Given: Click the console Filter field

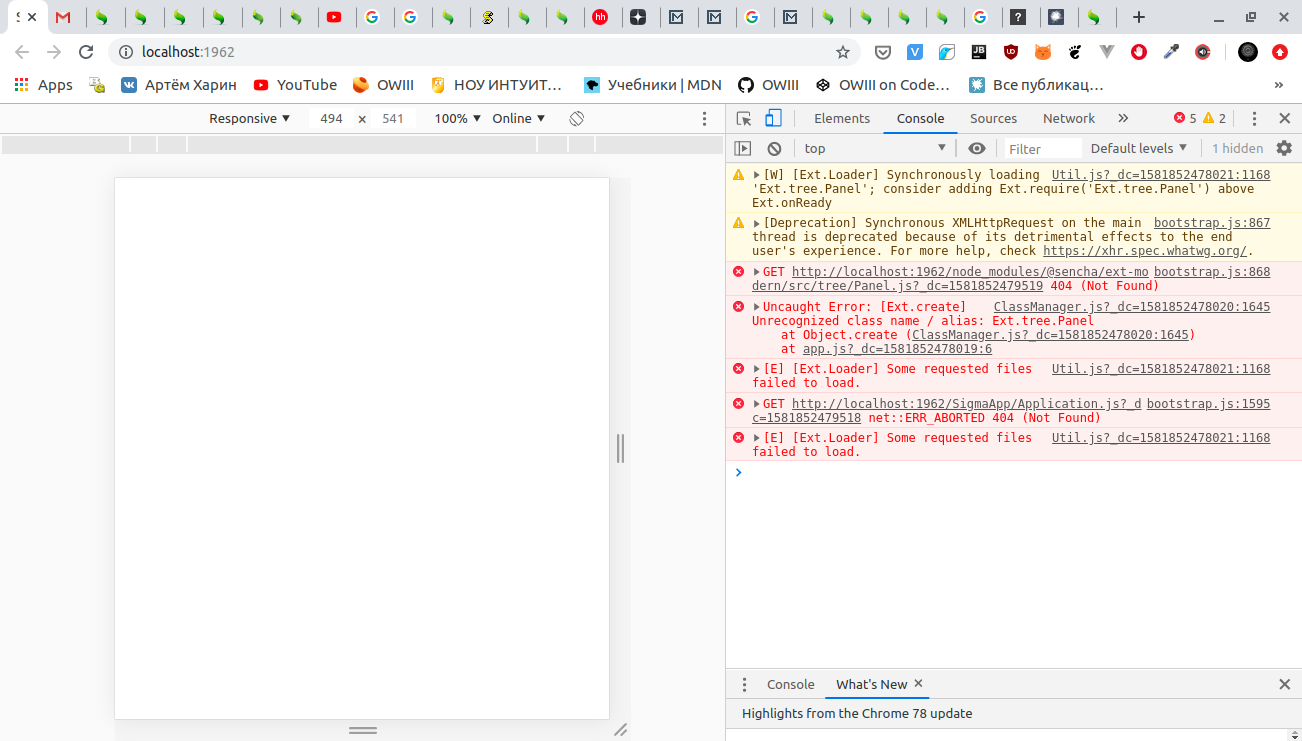Looking at the screenshot, I should coord(1043,149).
